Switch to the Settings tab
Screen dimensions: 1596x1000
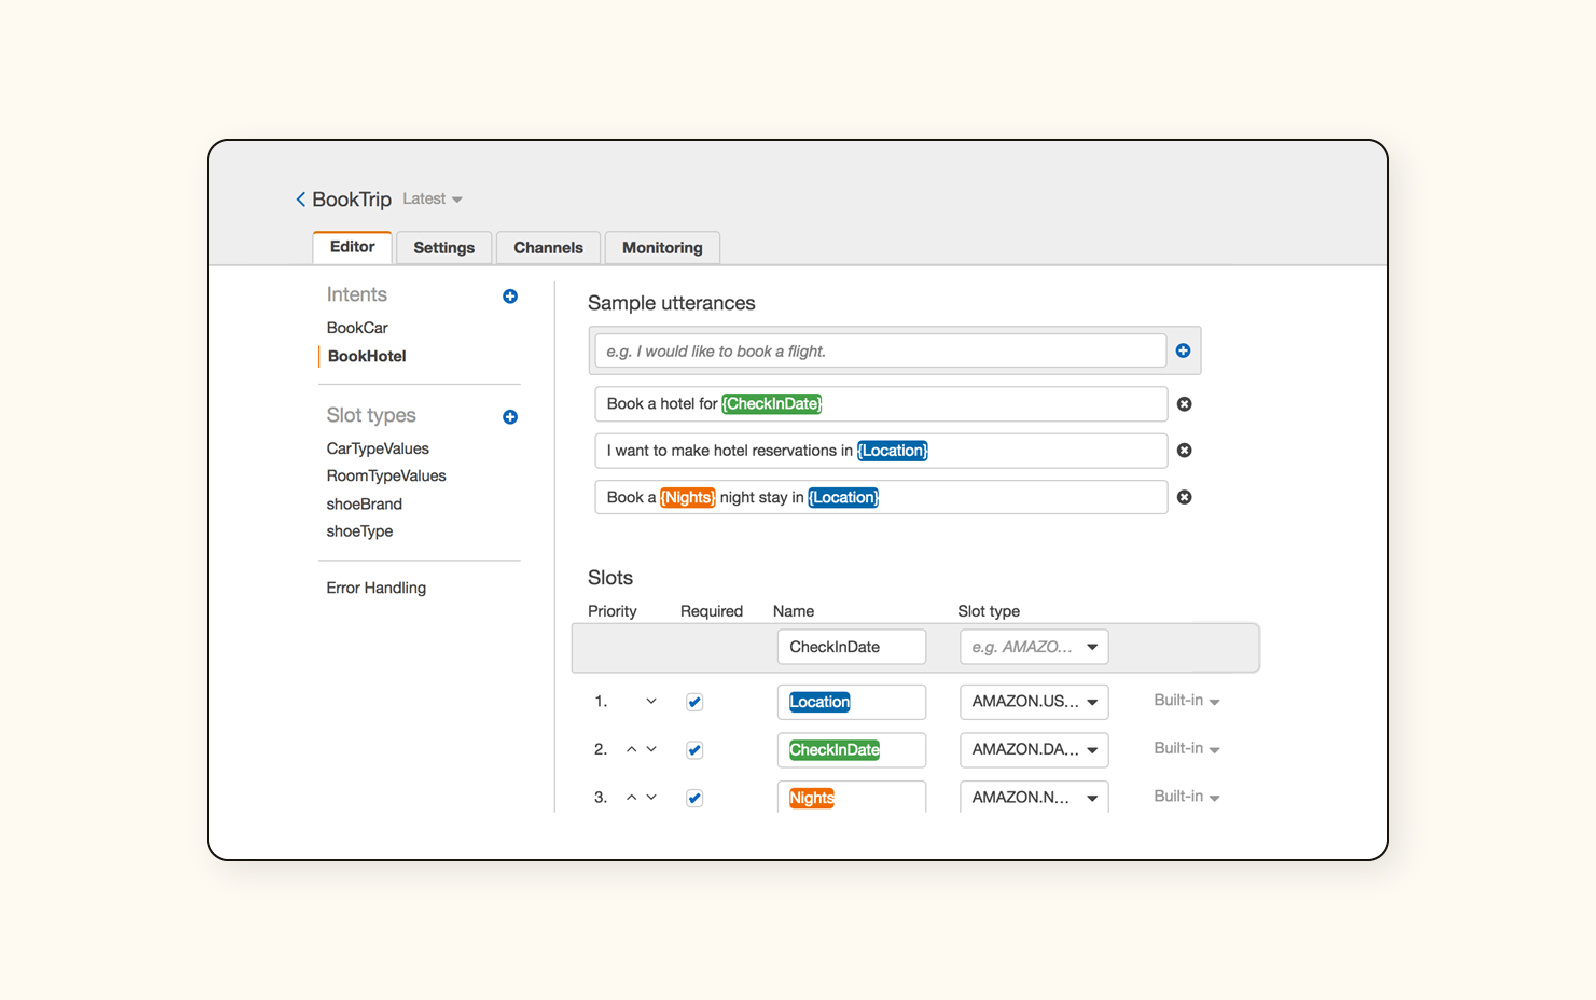click(x=444, y=248)
